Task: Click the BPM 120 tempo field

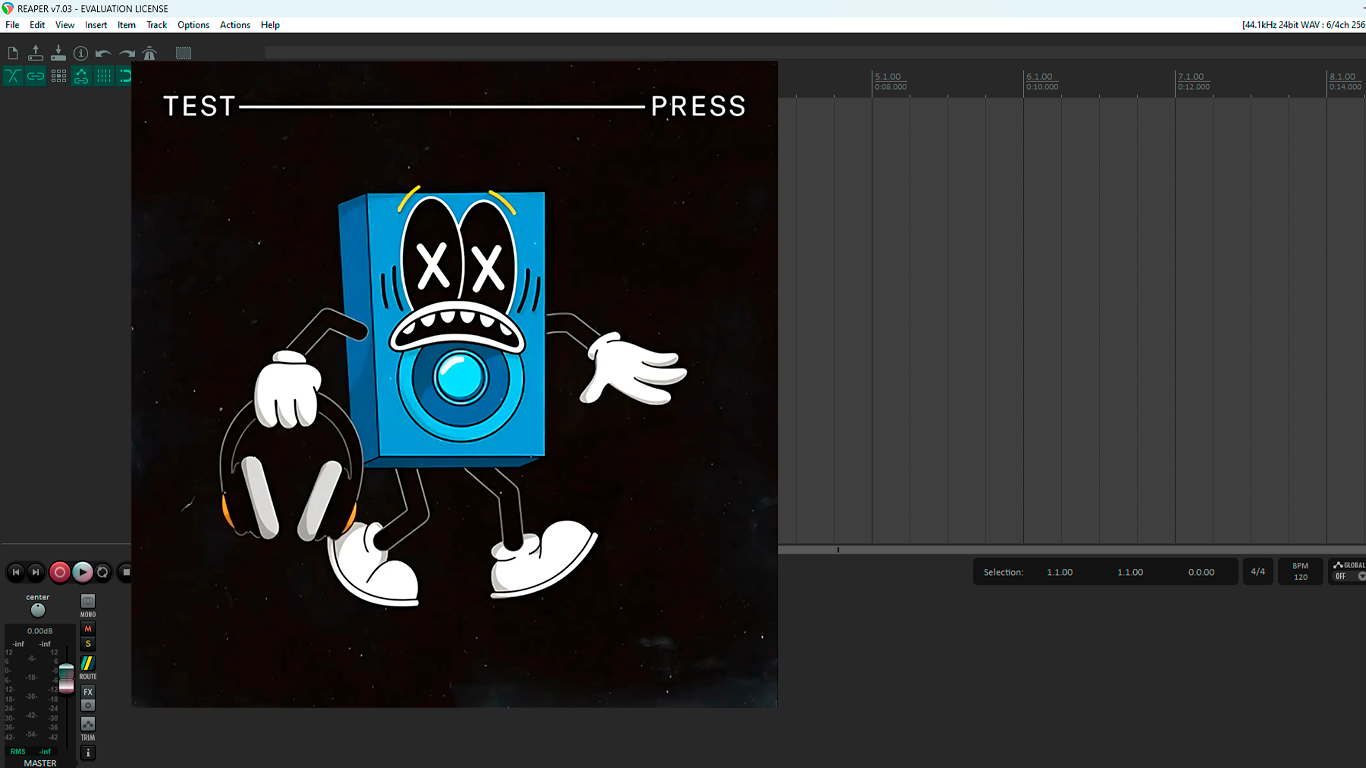Action: [x=1300, y=572]
